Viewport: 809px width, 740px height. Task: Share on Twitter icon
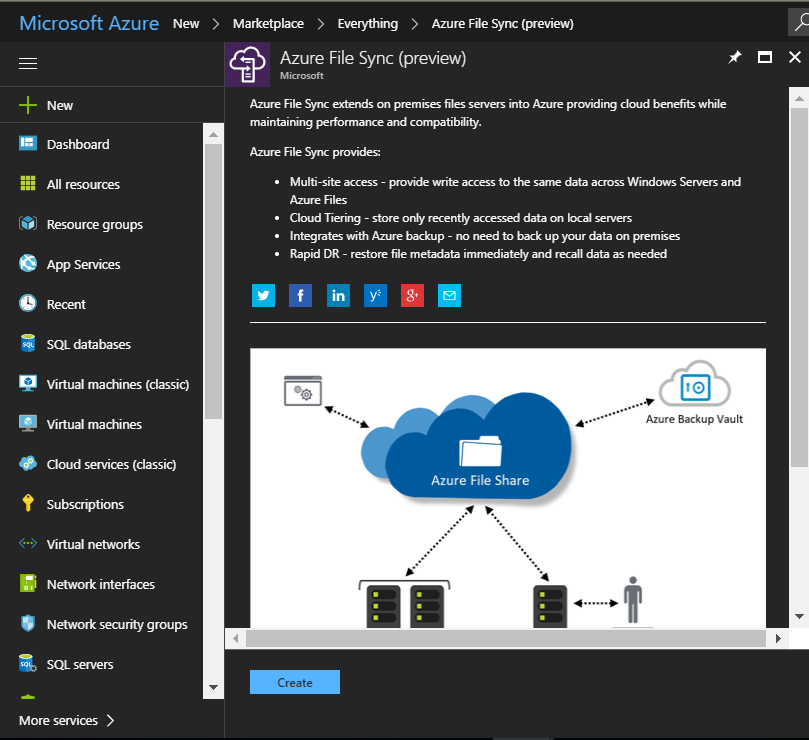(x=263, y=296)
